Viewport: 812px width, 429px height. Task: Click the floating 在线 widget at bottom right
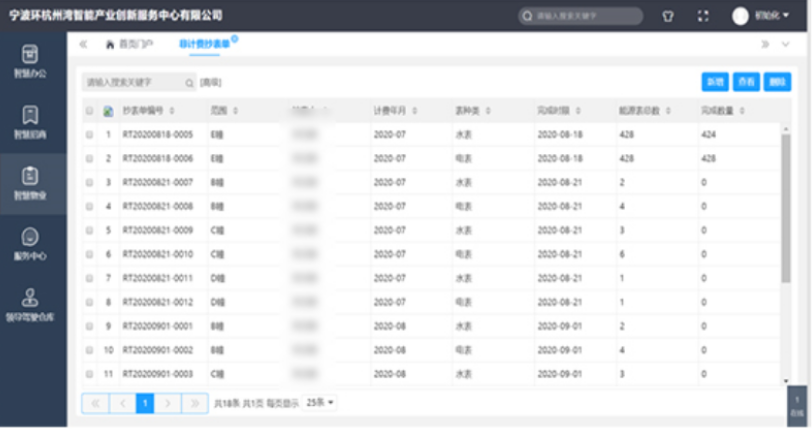point(797,406)
